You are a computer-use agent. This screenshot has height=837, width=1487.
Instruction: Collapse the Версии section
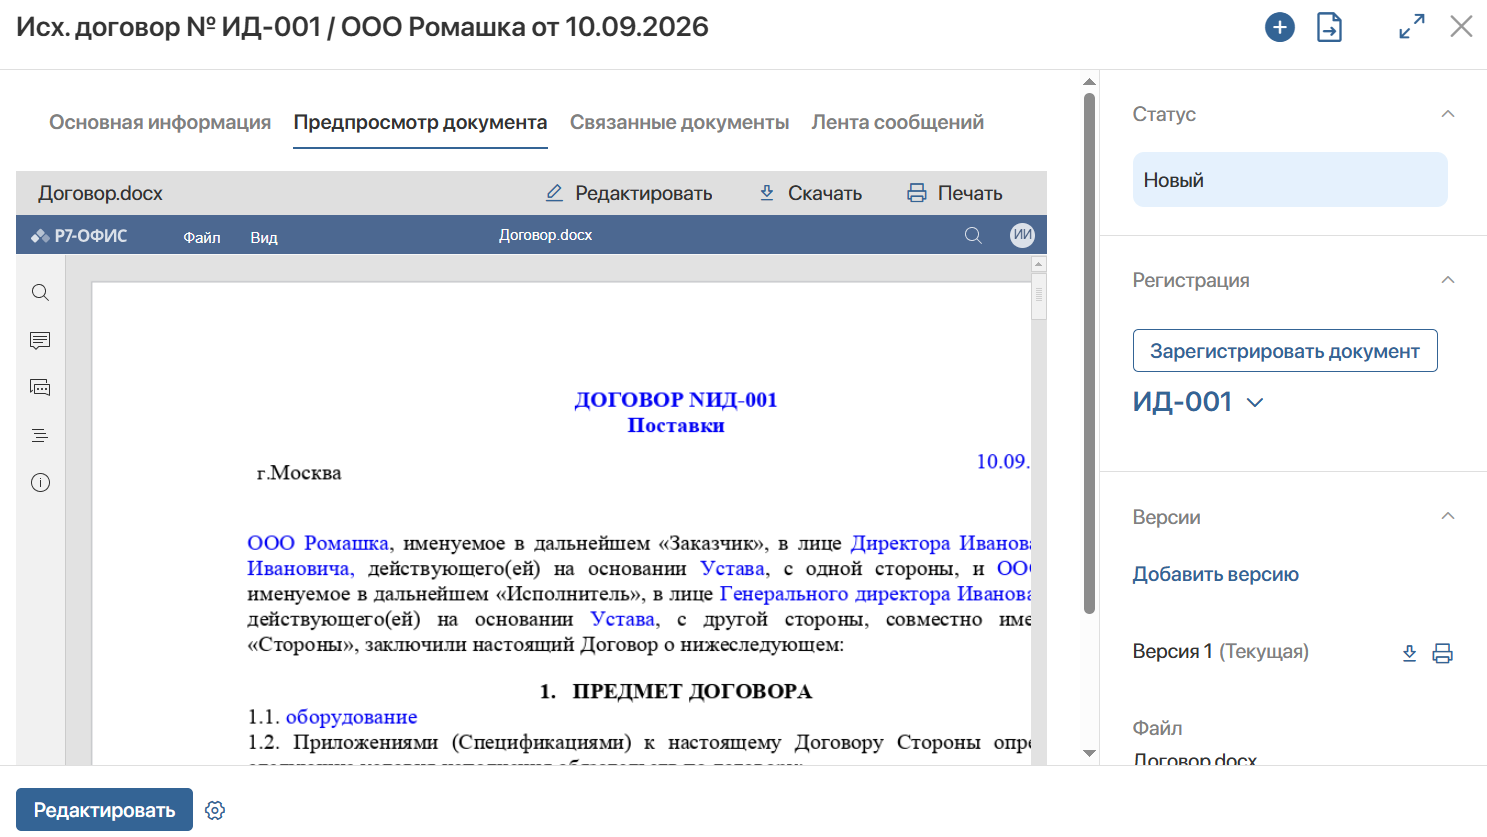(1447, 516)
